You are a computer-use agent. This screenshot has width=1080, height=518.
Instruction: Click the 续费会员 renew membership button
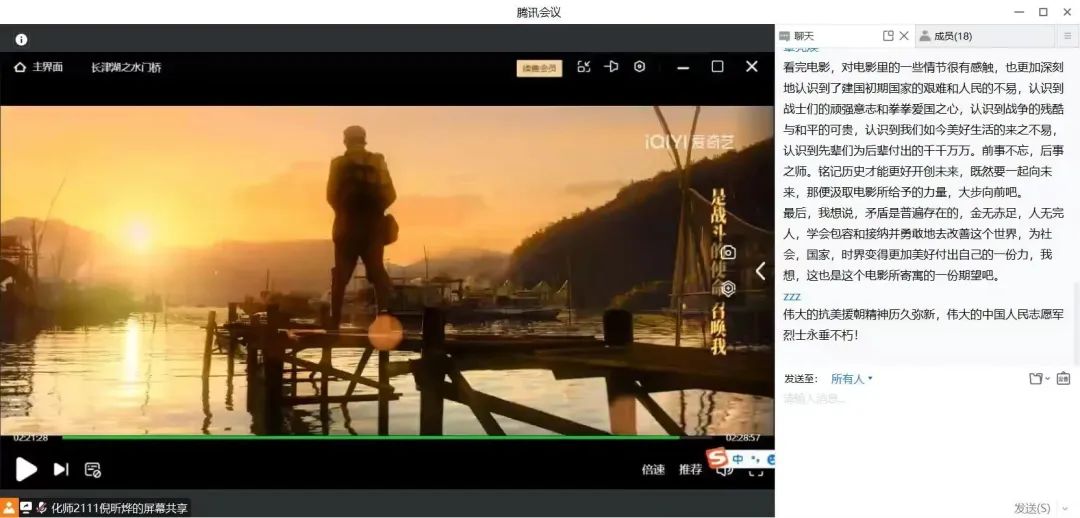tap(539, 68)
